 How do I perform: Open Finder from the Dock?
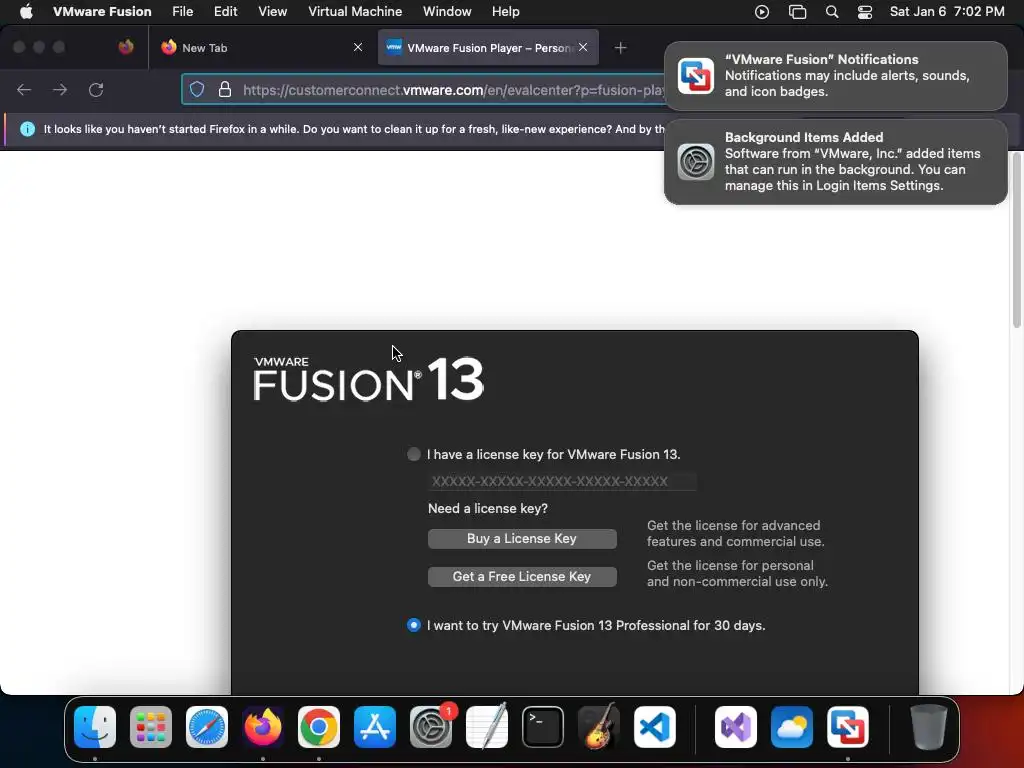[x=95, y=727]
